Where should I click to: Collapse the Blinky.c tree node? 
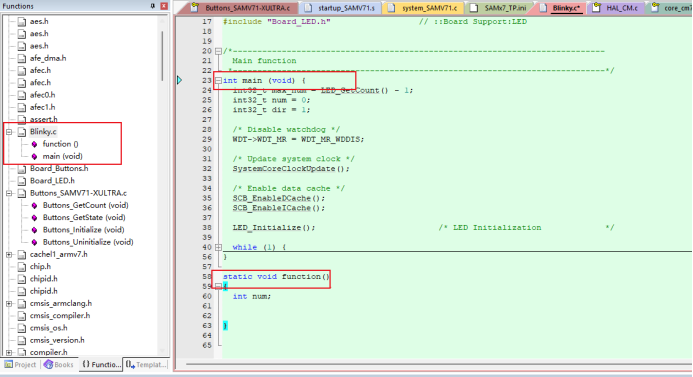coord(9,132)
